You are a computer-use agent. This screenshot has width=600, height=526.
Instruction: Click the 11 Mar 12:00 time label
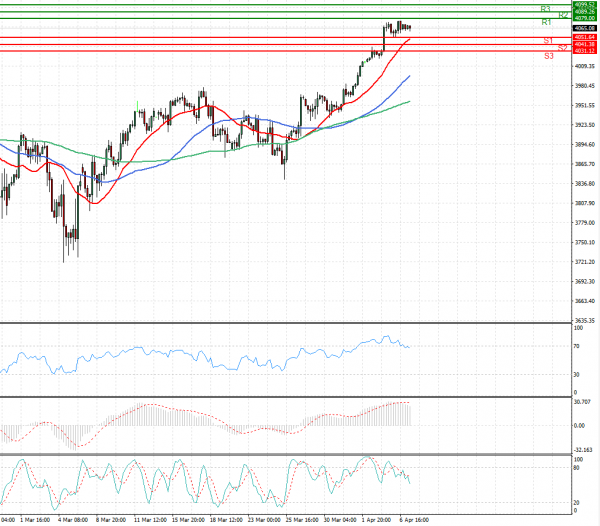point(150,520)
